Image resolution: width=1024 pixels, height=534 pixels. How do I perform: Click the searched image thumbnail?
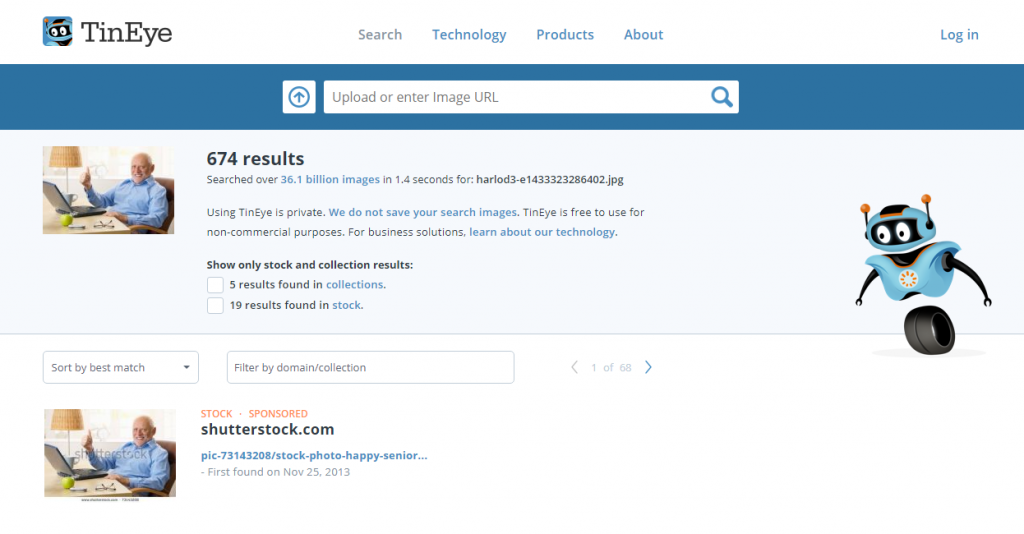pos(108,190)
